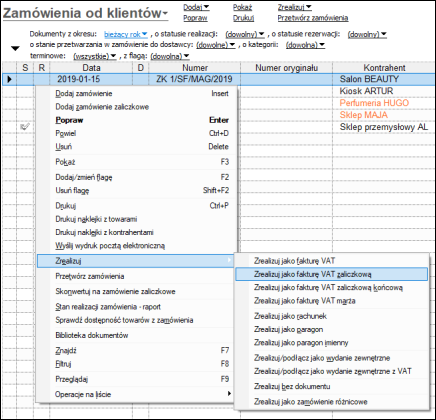Choose Dodaj zamówienie from context menu
436x420 pixels.
[x=137, y=94]
